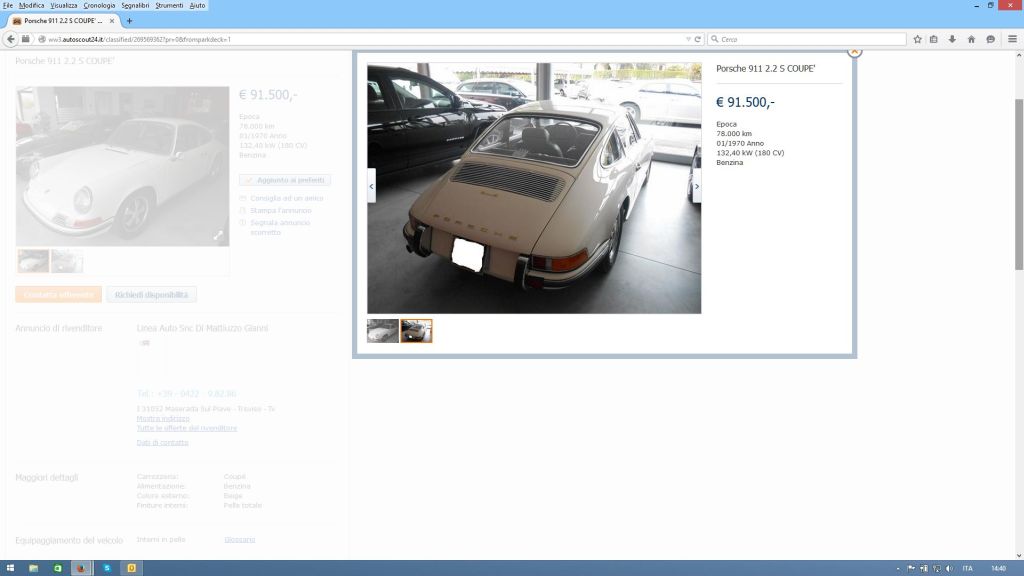Click the Cerca search box

(807, 39)
